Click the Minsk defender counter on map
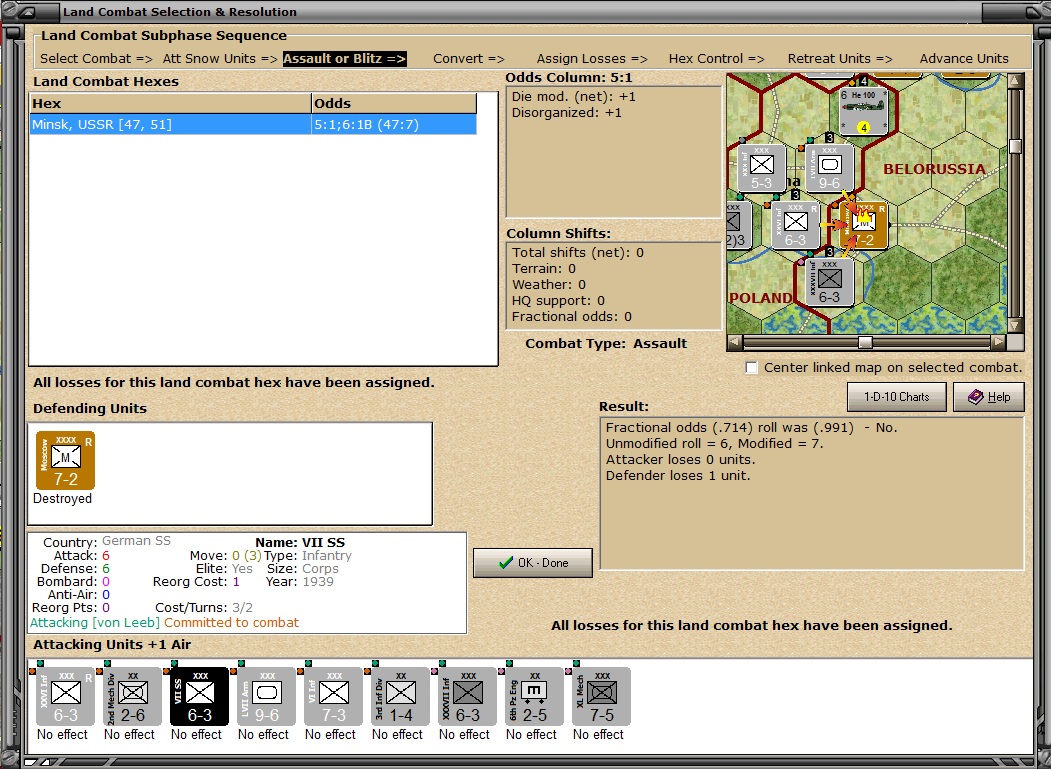 (864, 225)
